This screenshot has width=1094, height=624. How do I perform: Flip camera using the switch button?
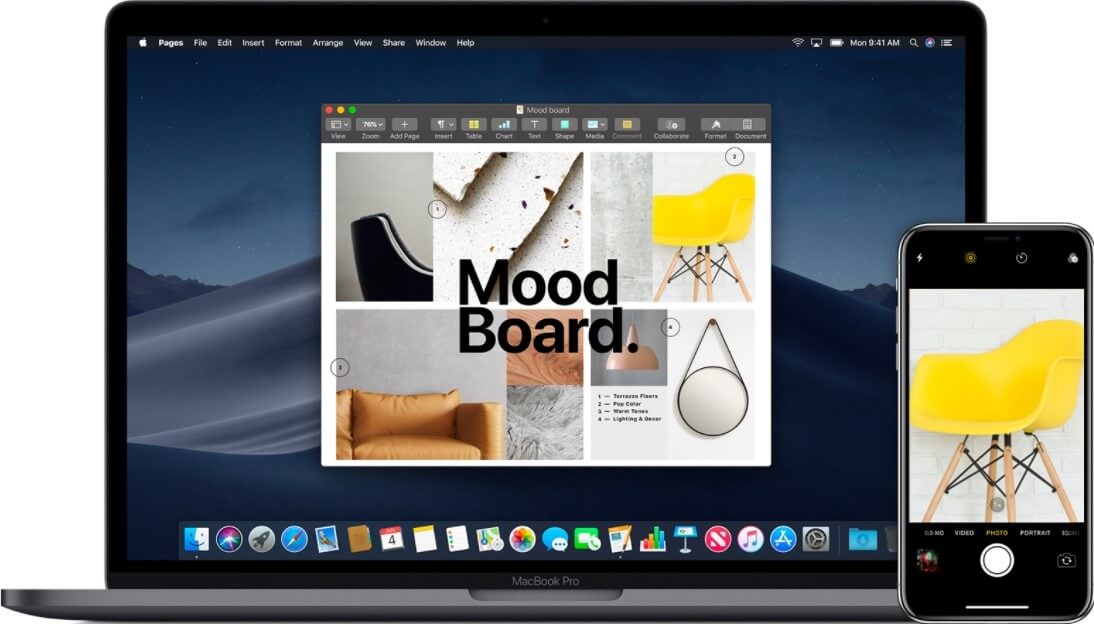[x=1066, y=561]
